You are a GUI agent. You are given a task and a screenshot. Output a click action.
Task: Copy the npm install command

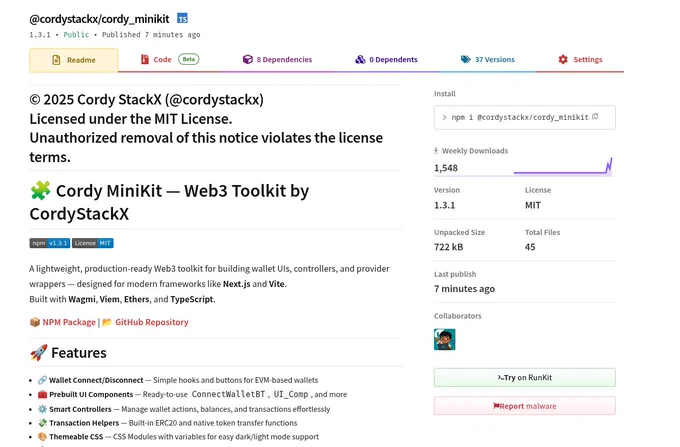tap(595, 117)
